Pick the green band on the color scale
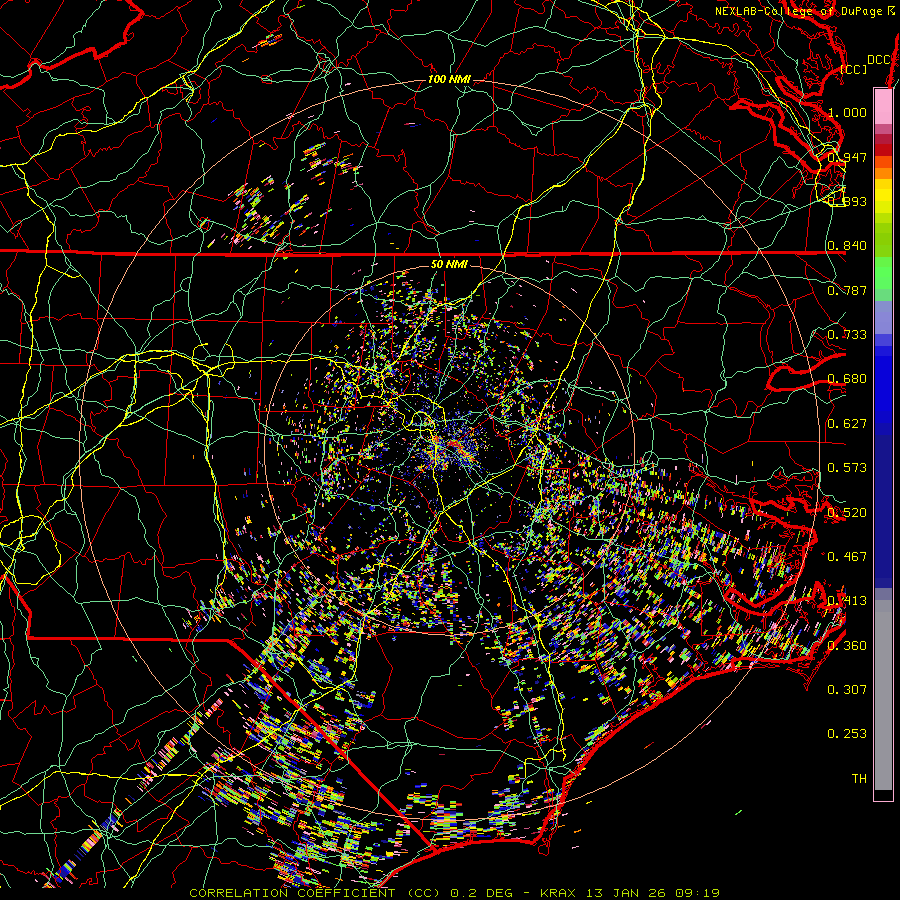 tap(883, 275)
